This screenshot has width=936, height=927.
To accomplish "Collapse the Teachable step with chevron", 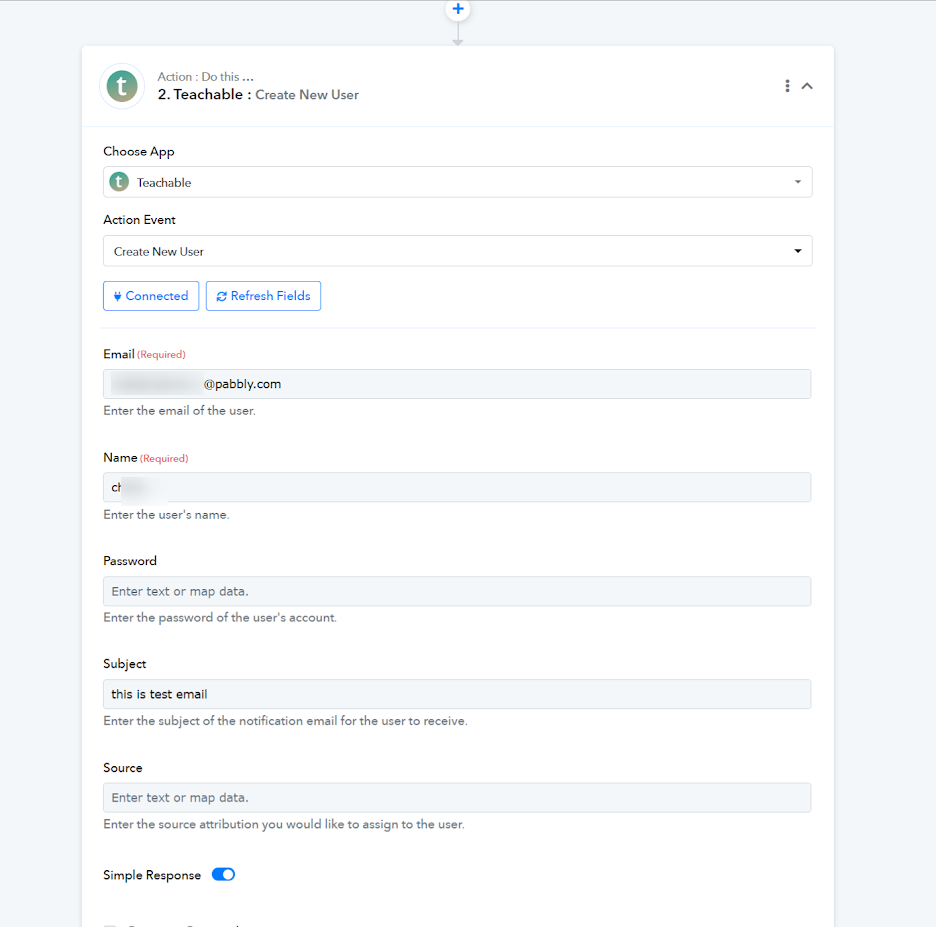I will (x=807, y=86).
